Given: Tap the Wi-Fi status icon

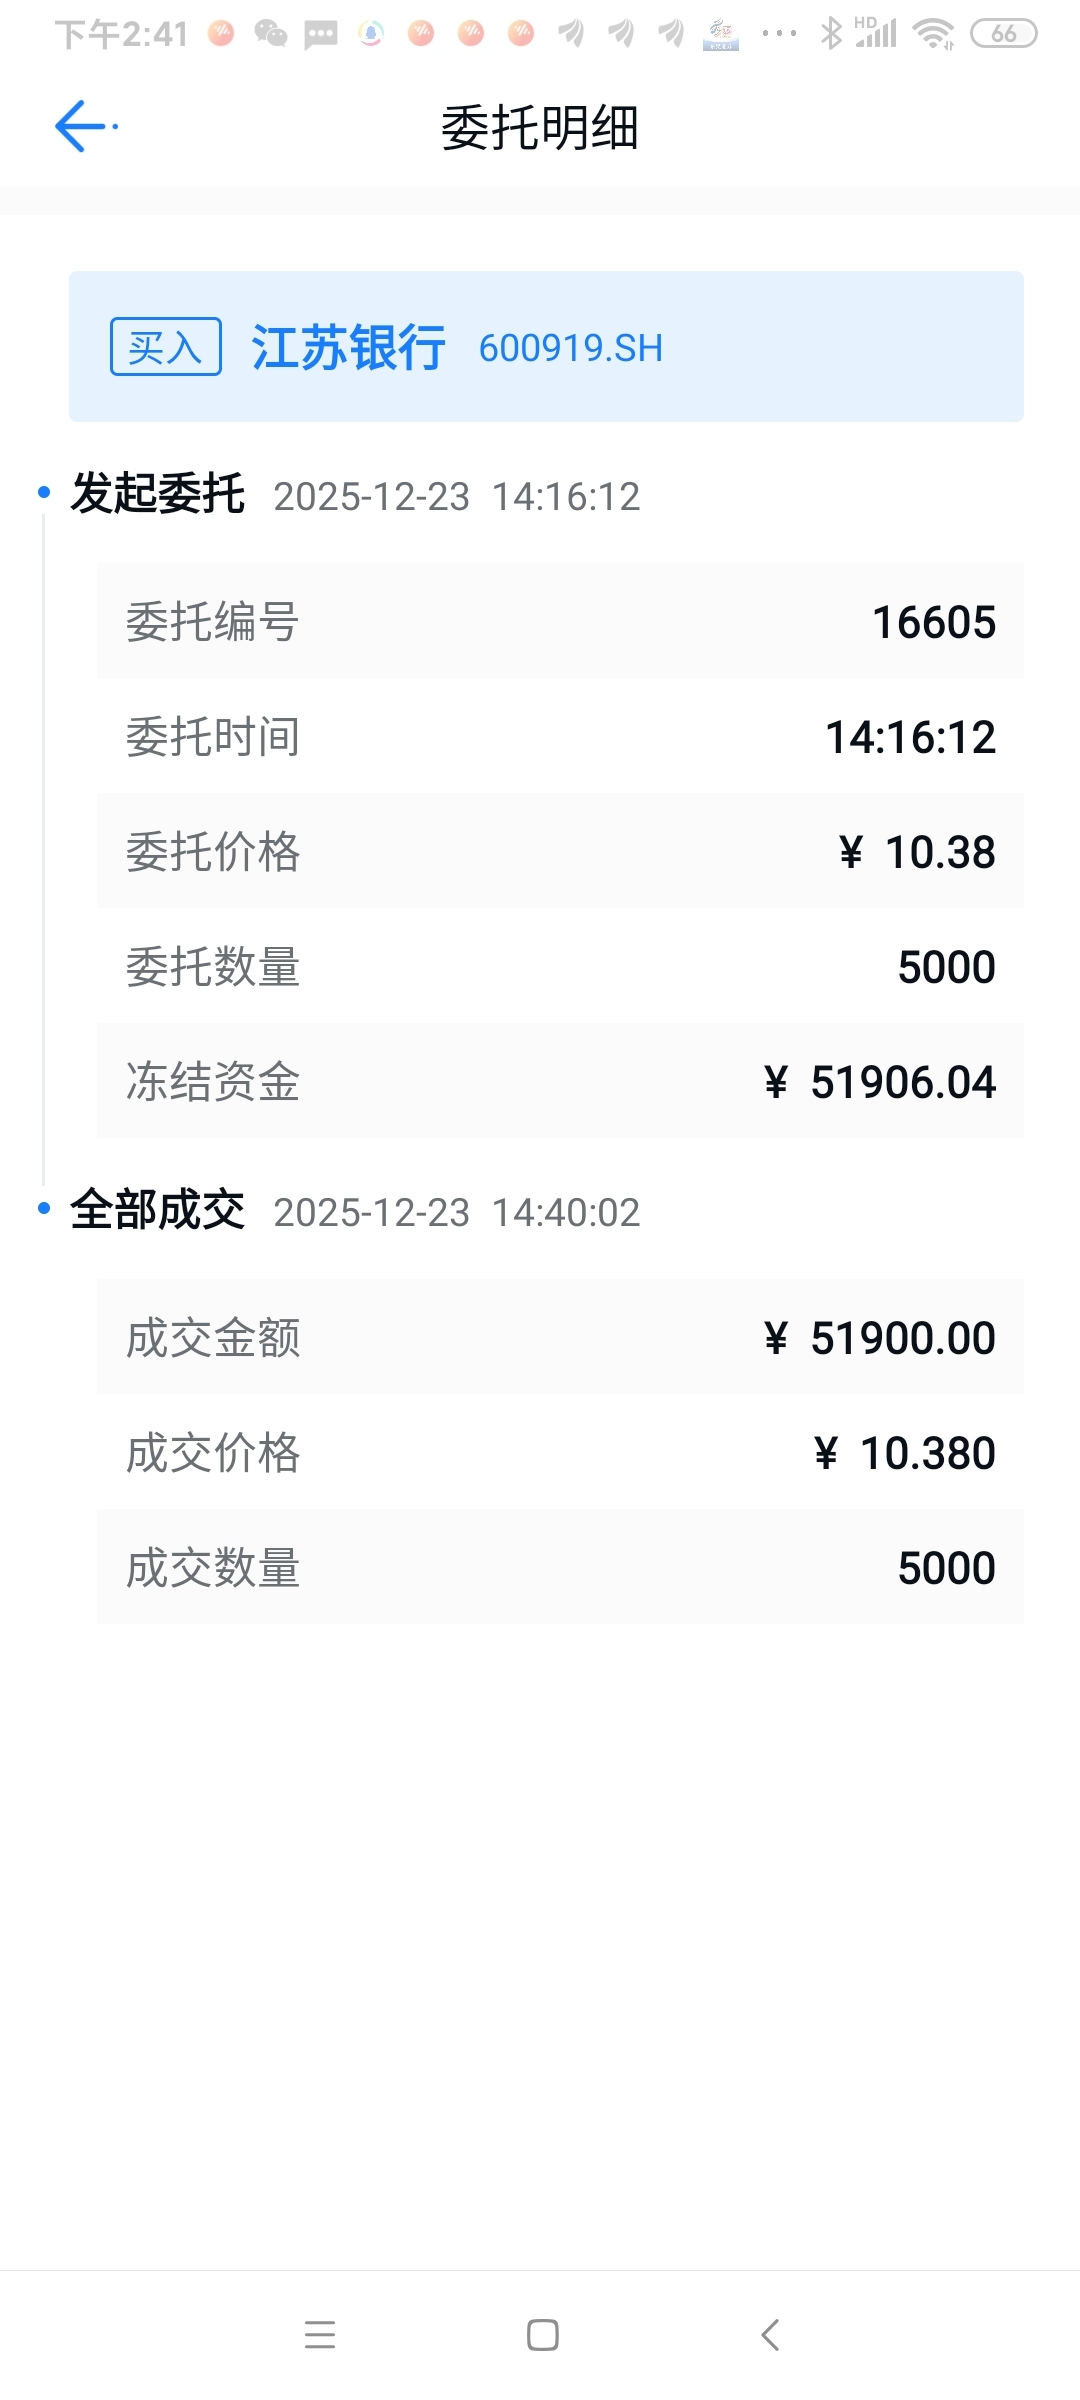Looking at the screenshot, I should pyautogui.click(x=934, y=34).
